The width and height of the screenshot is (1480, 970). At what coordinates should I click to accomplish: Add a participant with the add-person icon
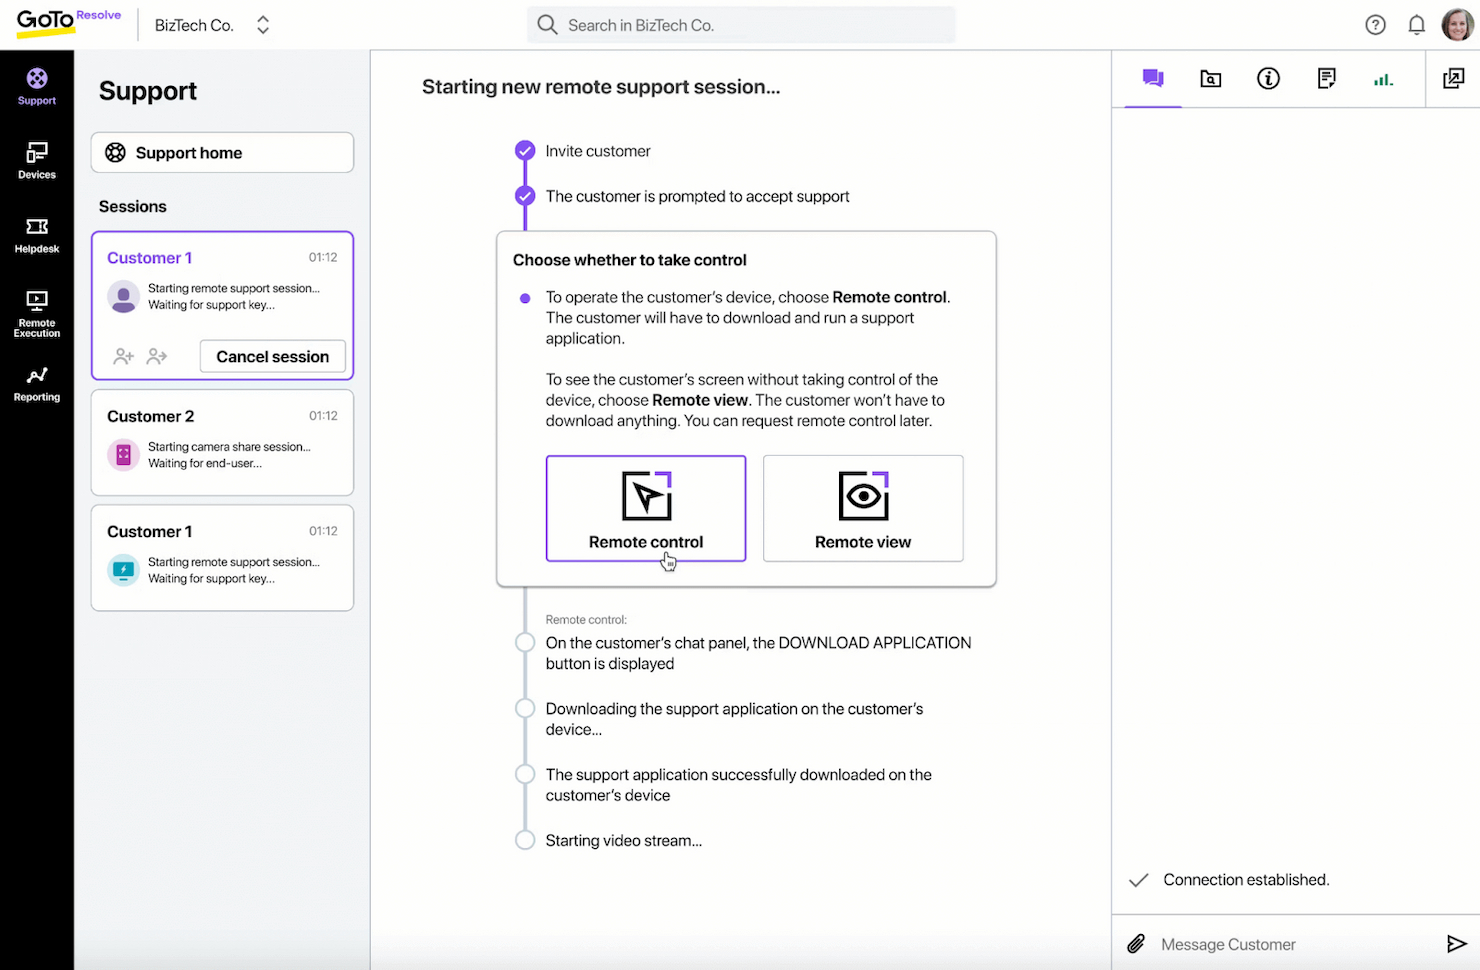pos(122,356)
